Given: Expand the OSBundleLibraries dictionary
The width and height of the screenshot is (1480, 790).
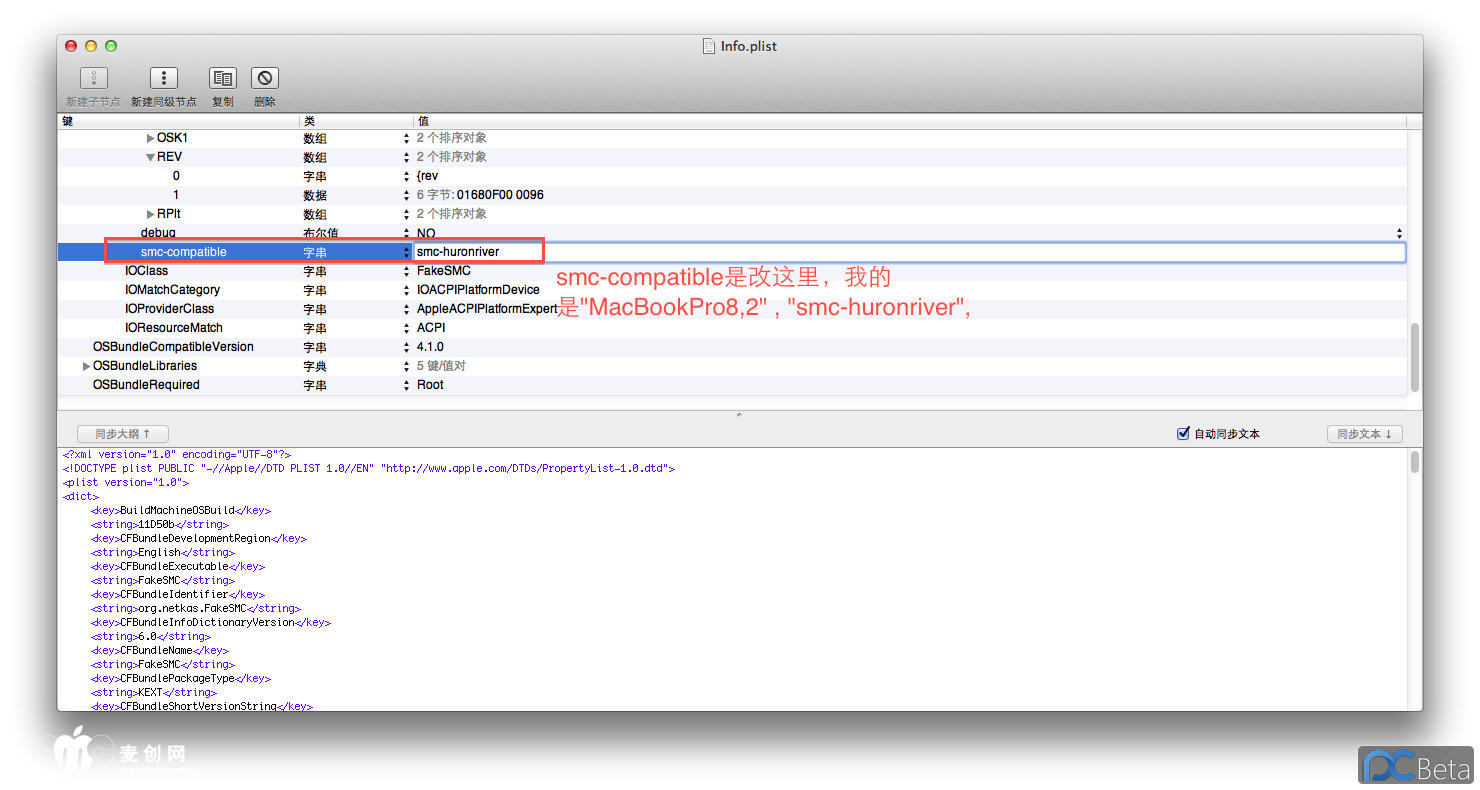Looking at the screenshot, I should (x=86, y=366).
